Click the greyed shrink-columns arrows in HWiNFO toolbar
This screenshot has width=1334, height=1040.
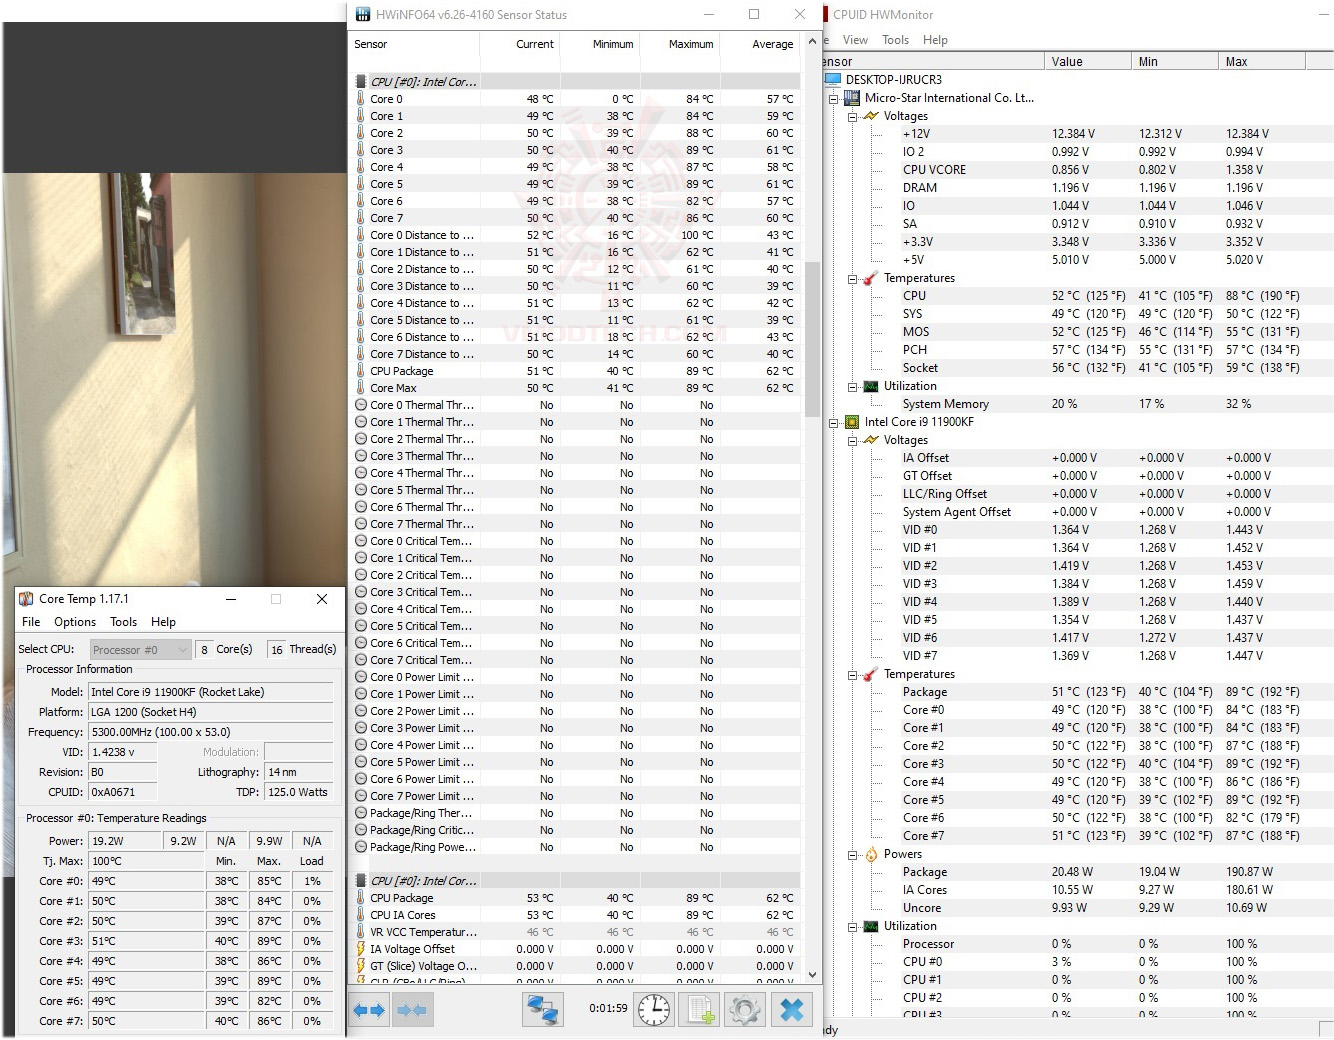tap(412, 1010)
